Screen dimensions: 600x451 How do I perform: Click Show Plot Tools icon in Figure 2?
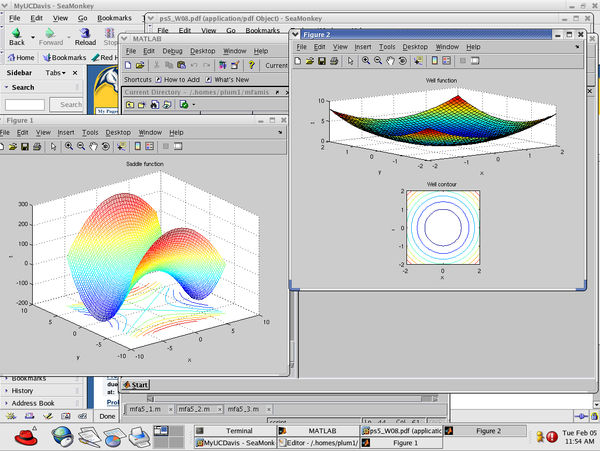pyautogui.click(x=475, y=60)
